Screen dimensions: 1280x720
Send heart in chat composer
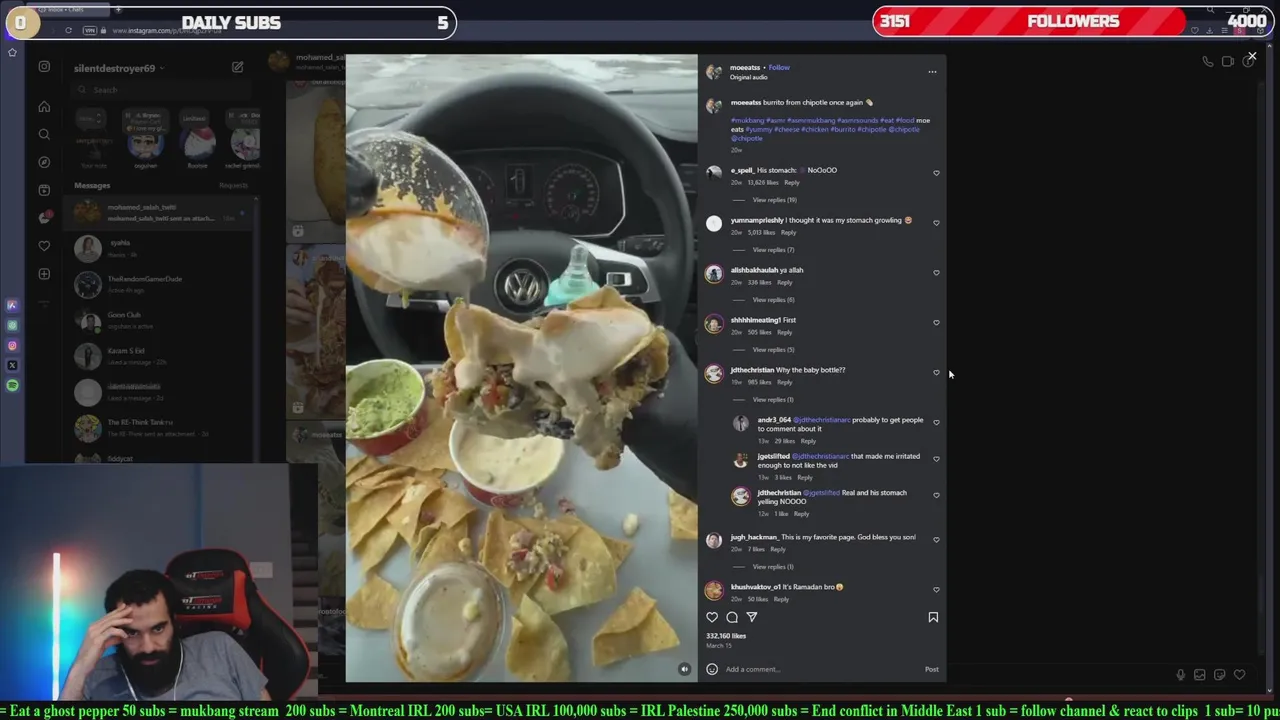coord(1239,675)
